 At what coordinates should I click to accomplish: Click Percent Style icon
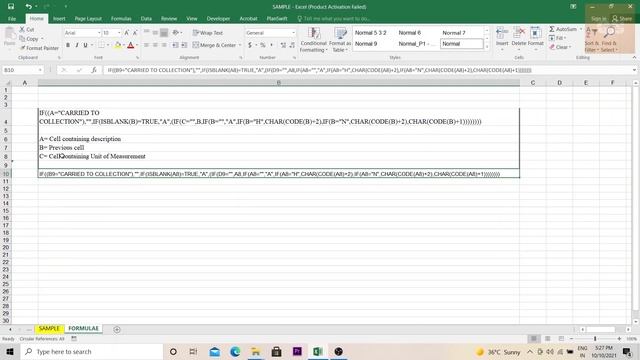pyautogui.click(x=262, y=45)
